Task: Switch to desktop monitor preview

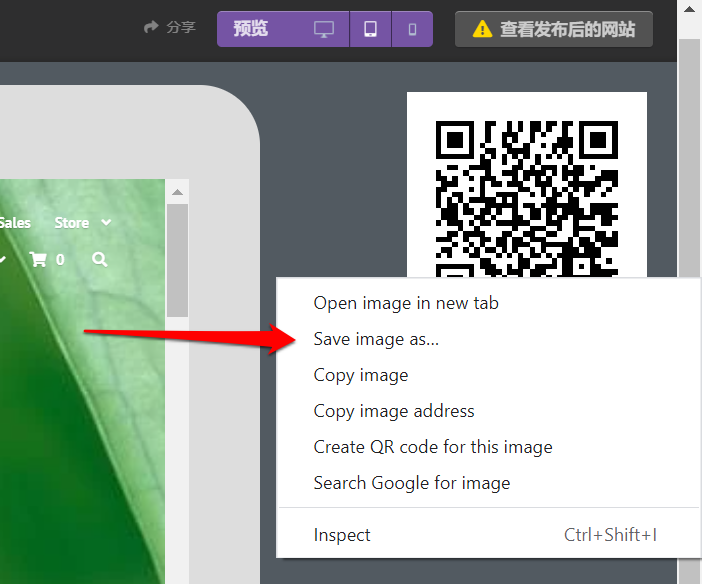Action: 324,30
